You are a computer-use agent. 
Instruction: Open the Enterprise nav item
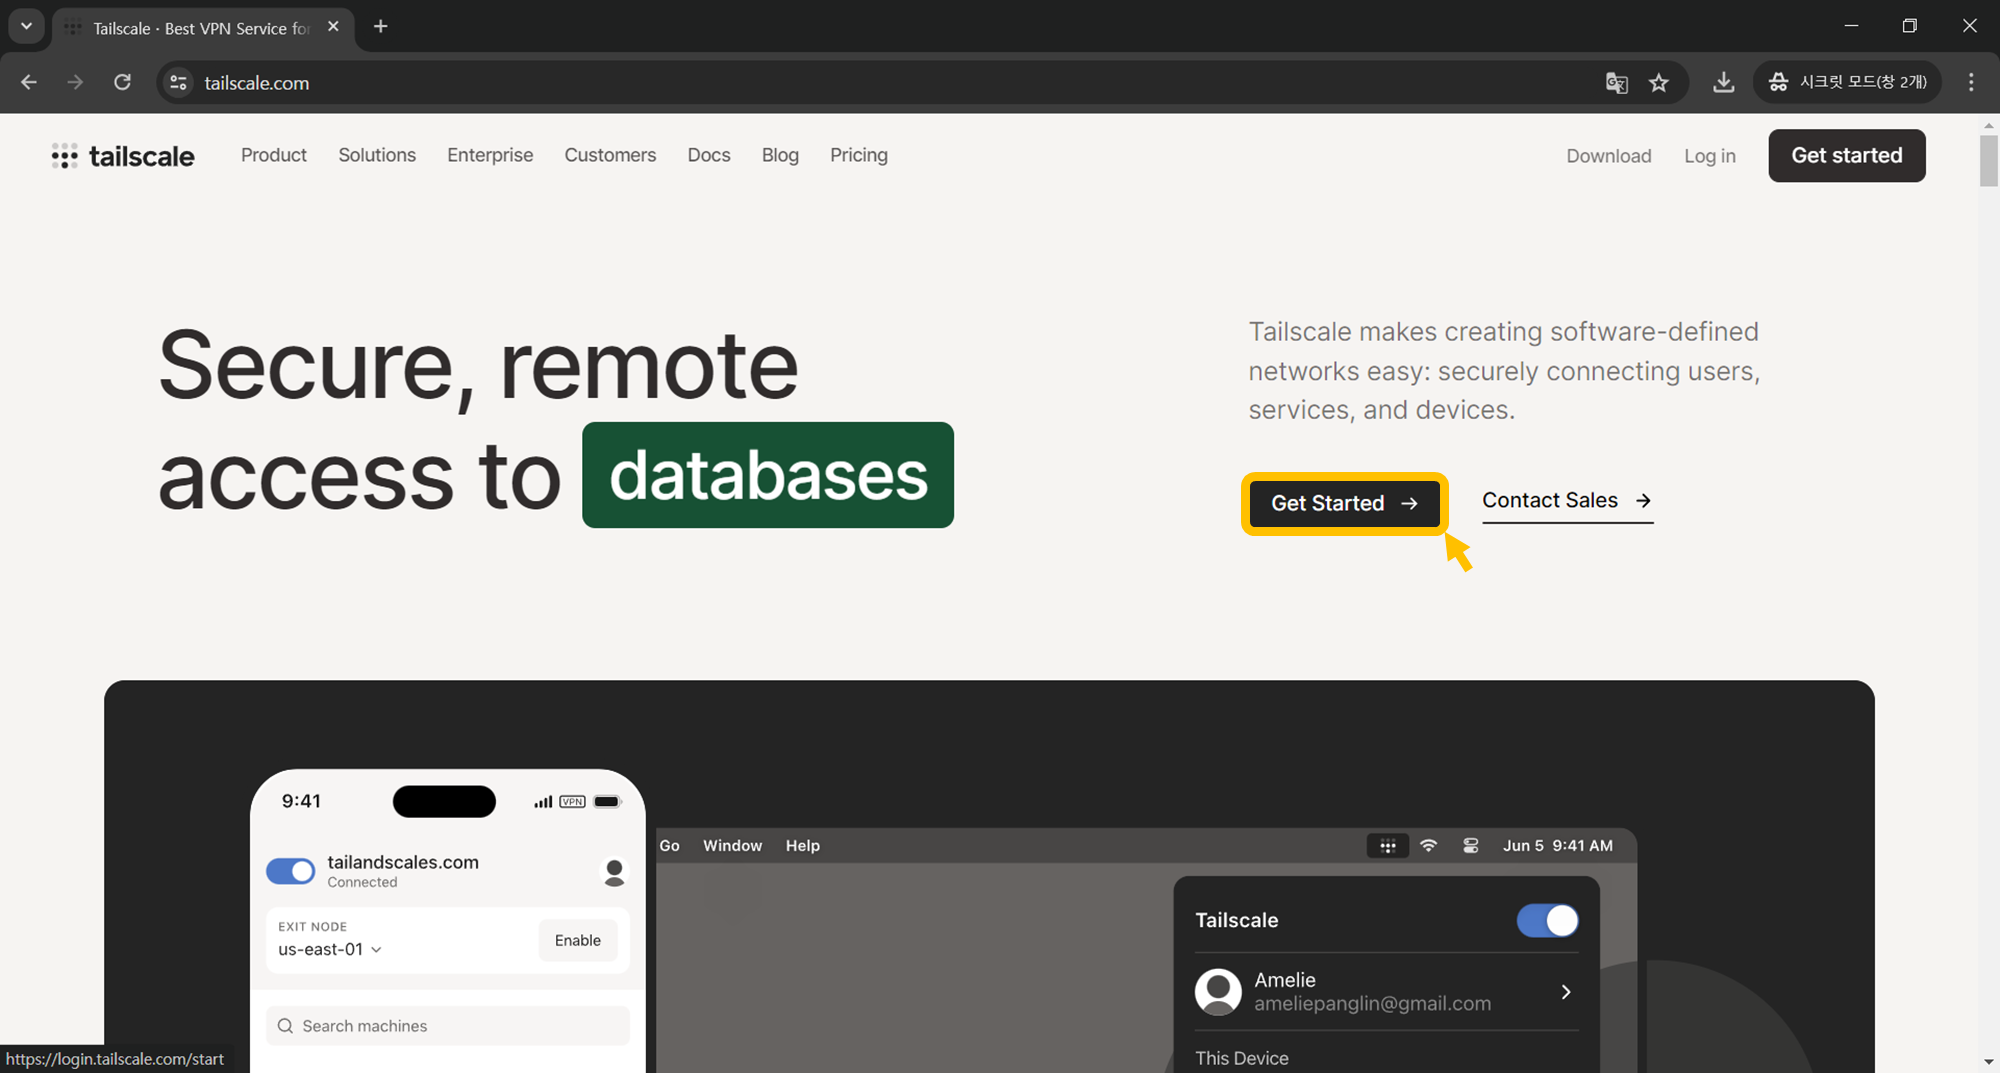pyautogui.click(x=490, y=155)
